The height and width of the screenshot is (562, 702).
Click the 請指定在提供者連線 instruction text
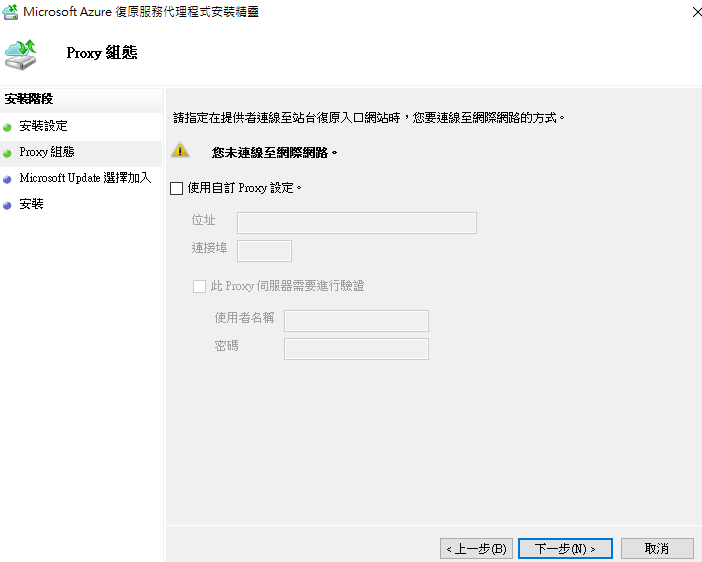[369, 118]
